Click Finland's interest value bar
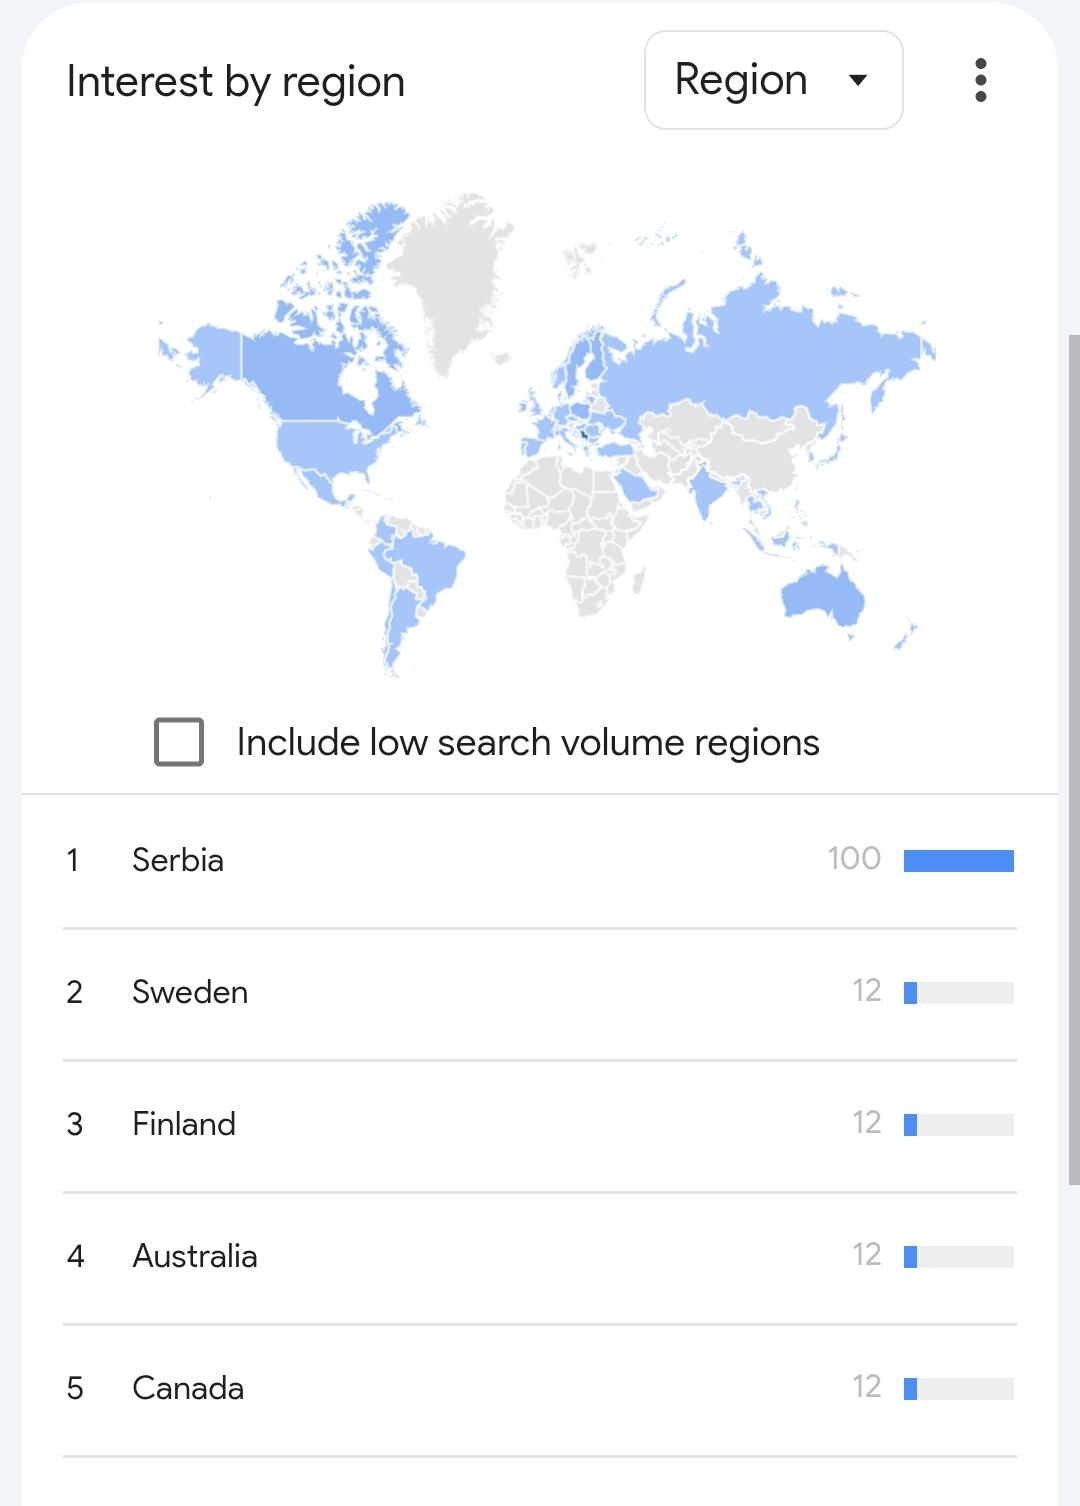The height and width of the screenshot is (1506, 1080). point(958,1125)
